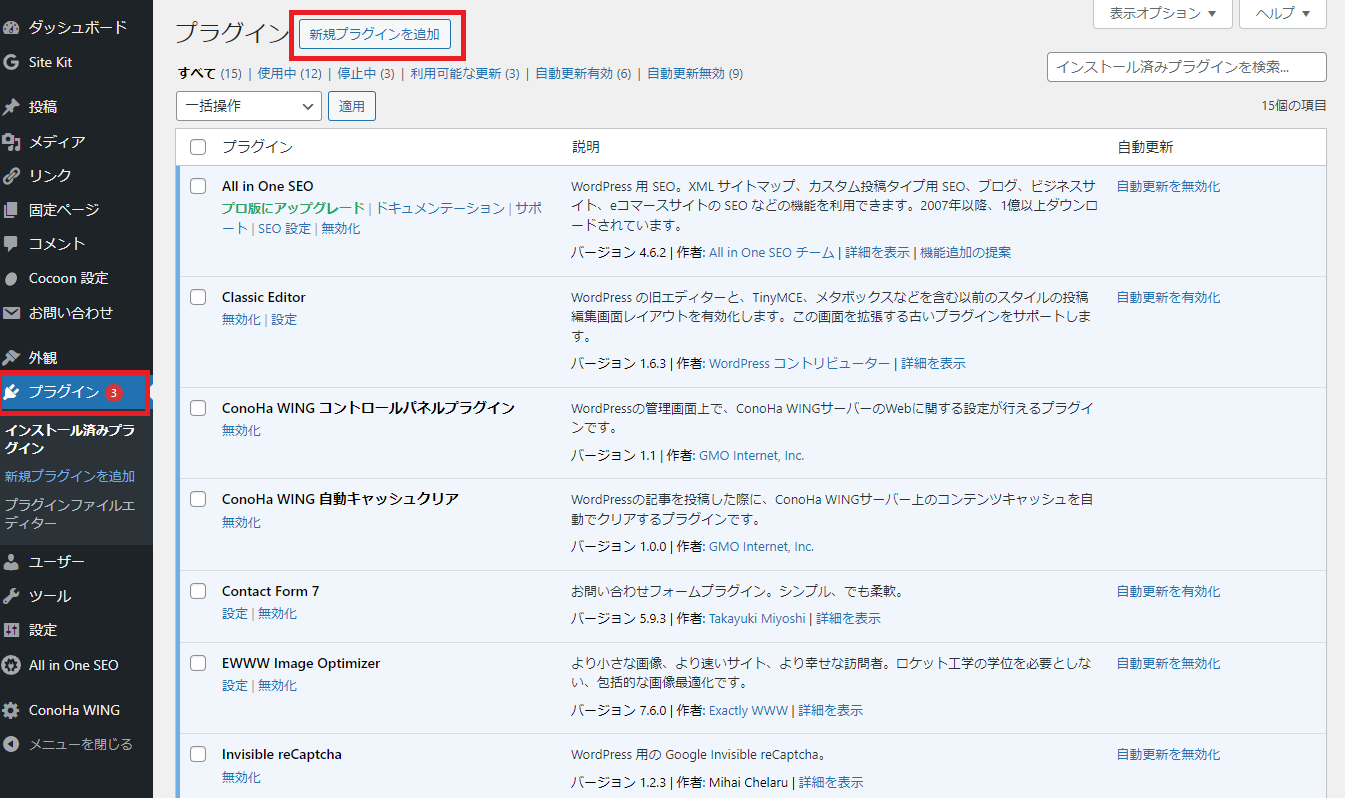
Task: Open SEO 設定 link under All in One SEO
Action: point(284,229)
